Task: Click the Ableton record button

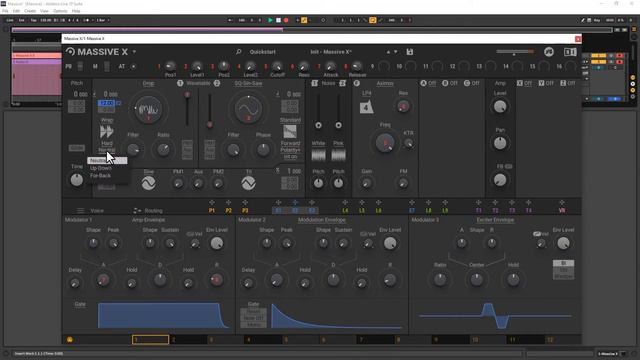Action: coord(286,20)
